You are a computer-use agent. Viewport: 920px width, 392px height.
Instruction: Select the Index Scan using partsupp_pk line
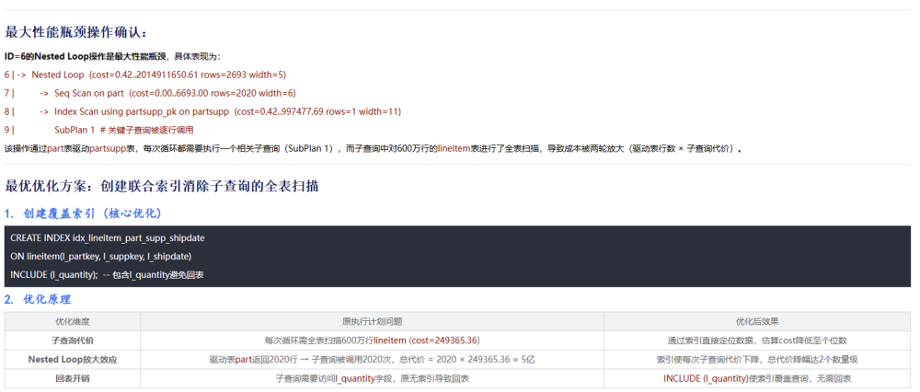tap(202, 111)
